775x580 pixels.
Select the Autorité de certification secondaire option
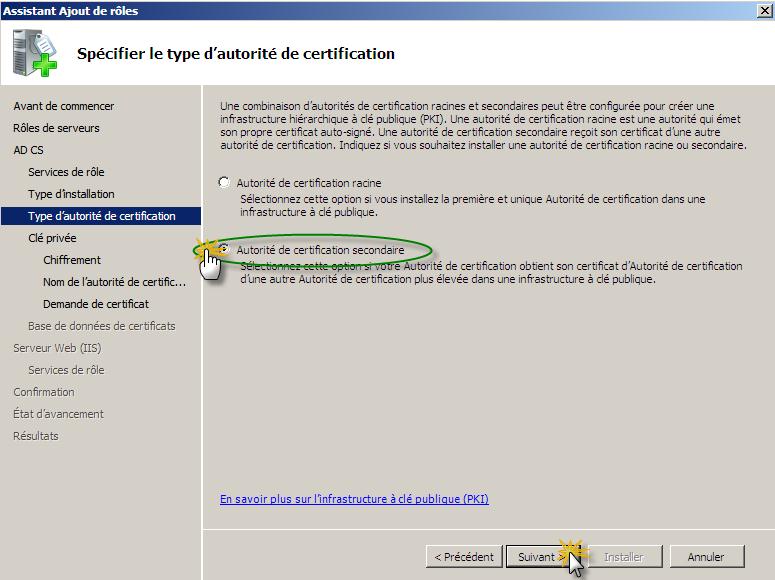[x=224, y=249]
